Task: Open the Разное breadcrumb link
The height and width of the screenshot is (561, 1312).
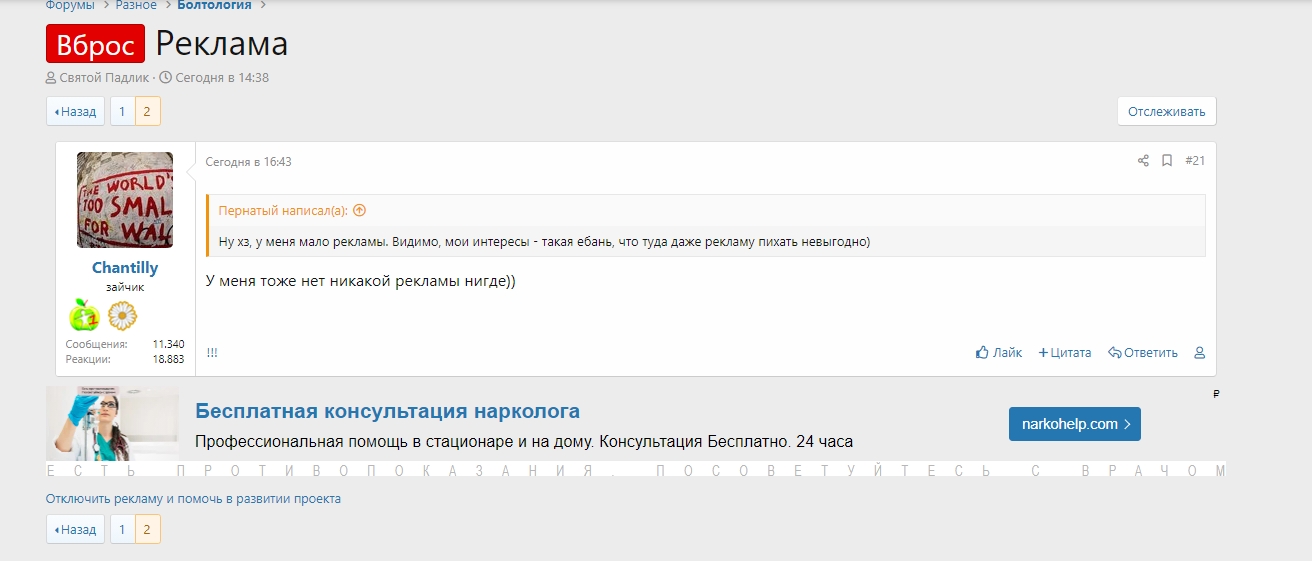Action: pos(135,5)
